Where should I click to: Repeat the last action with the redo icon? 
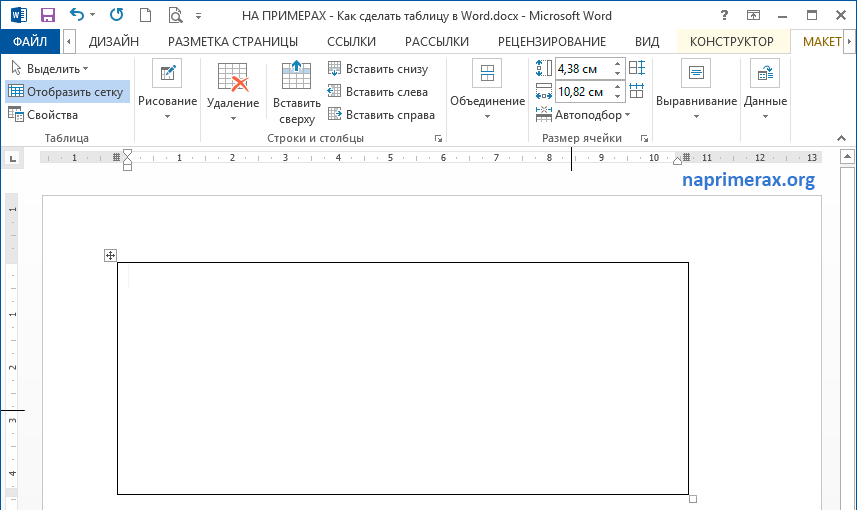coord(116,15)
